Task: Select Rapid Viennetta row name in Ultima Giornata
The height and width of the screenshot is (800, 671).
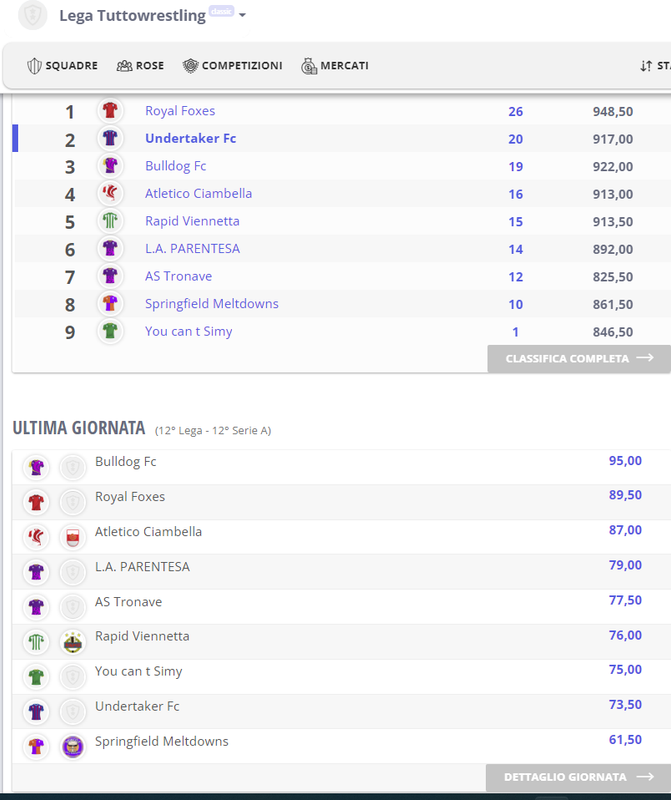Action: click(x=142, y=636)
